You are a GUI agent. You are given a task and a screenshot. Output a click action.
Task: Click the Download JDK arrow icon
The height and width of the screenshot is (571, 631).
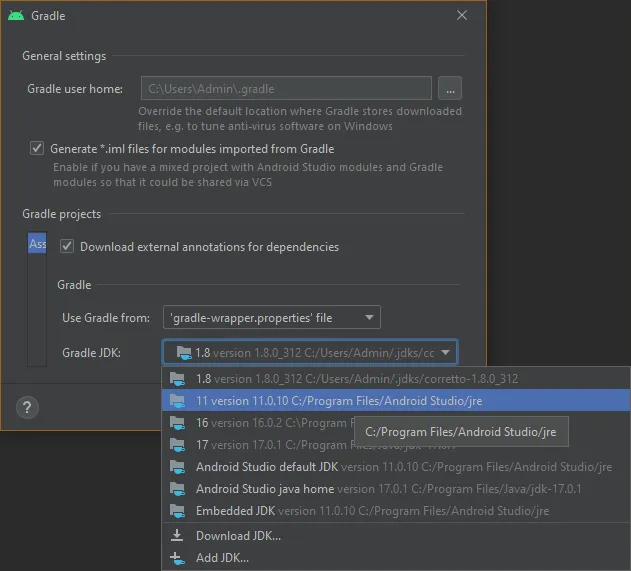coord(177,535)
